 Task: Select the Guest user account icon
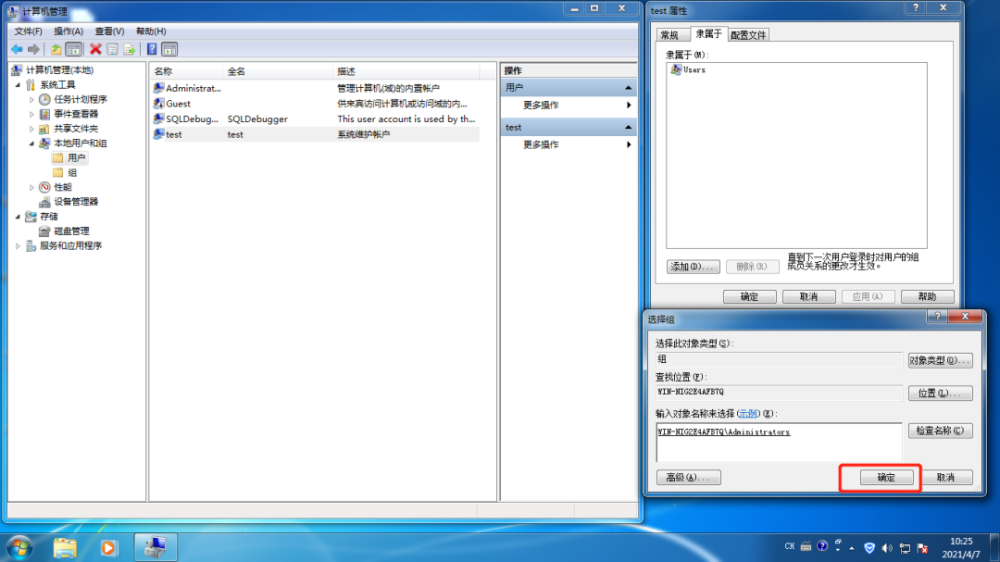[159, 103]
